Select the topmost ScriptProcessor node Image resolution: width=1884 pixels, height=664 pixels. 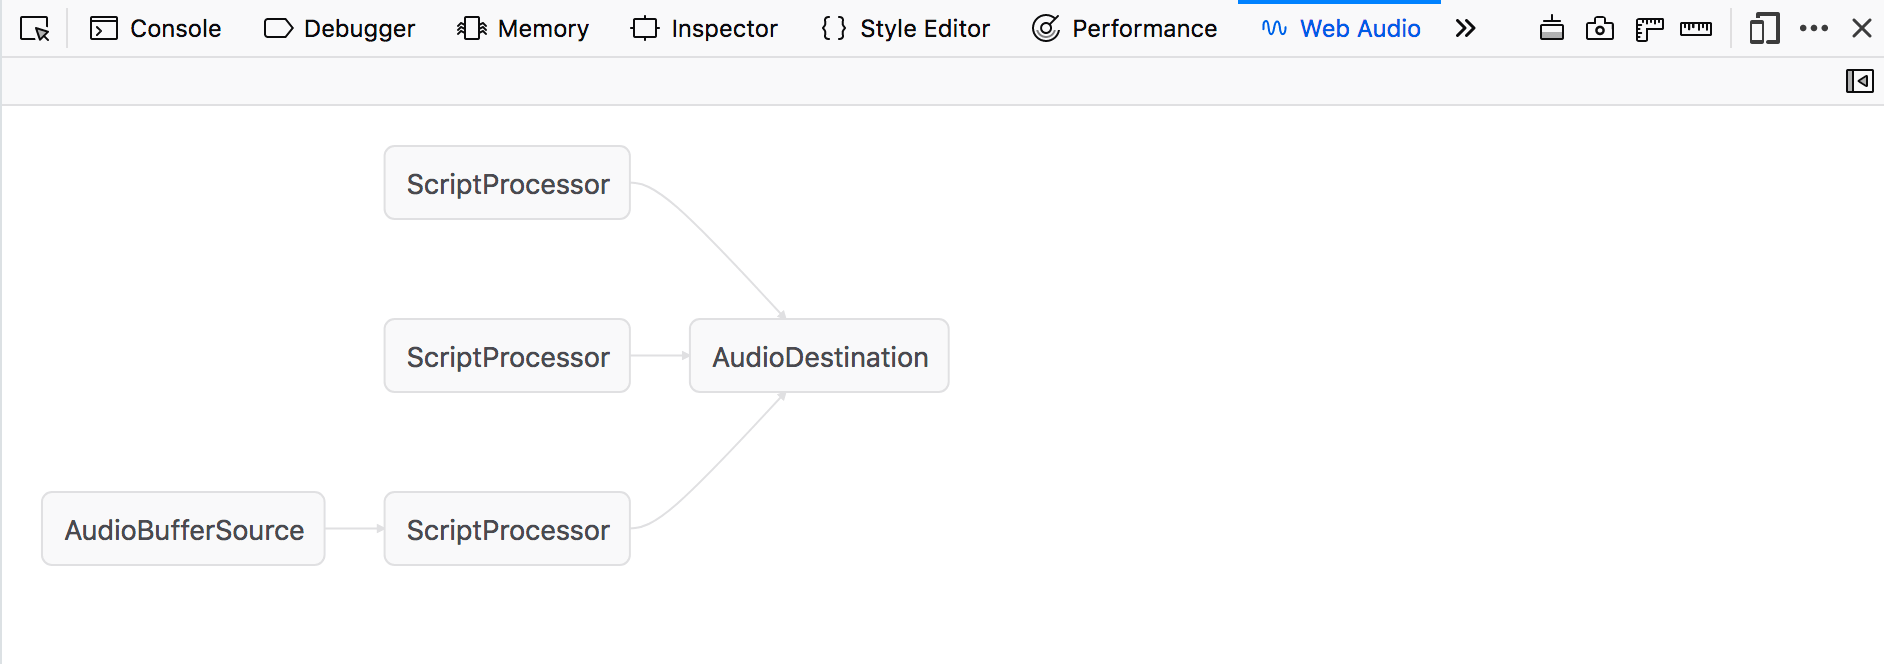[507, 183]
